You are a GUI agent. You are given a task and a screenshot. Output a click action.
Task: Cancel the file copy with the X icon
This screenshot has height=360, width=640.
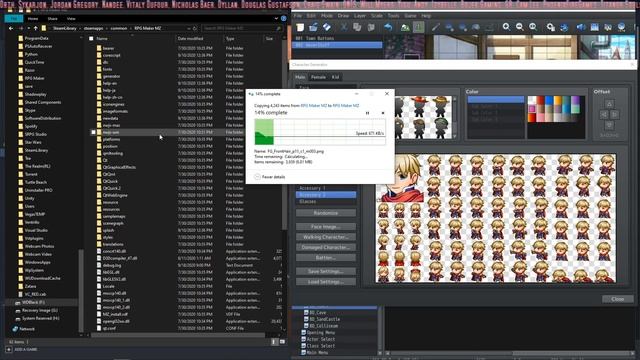pyautogui.click(x=383, y=113)
